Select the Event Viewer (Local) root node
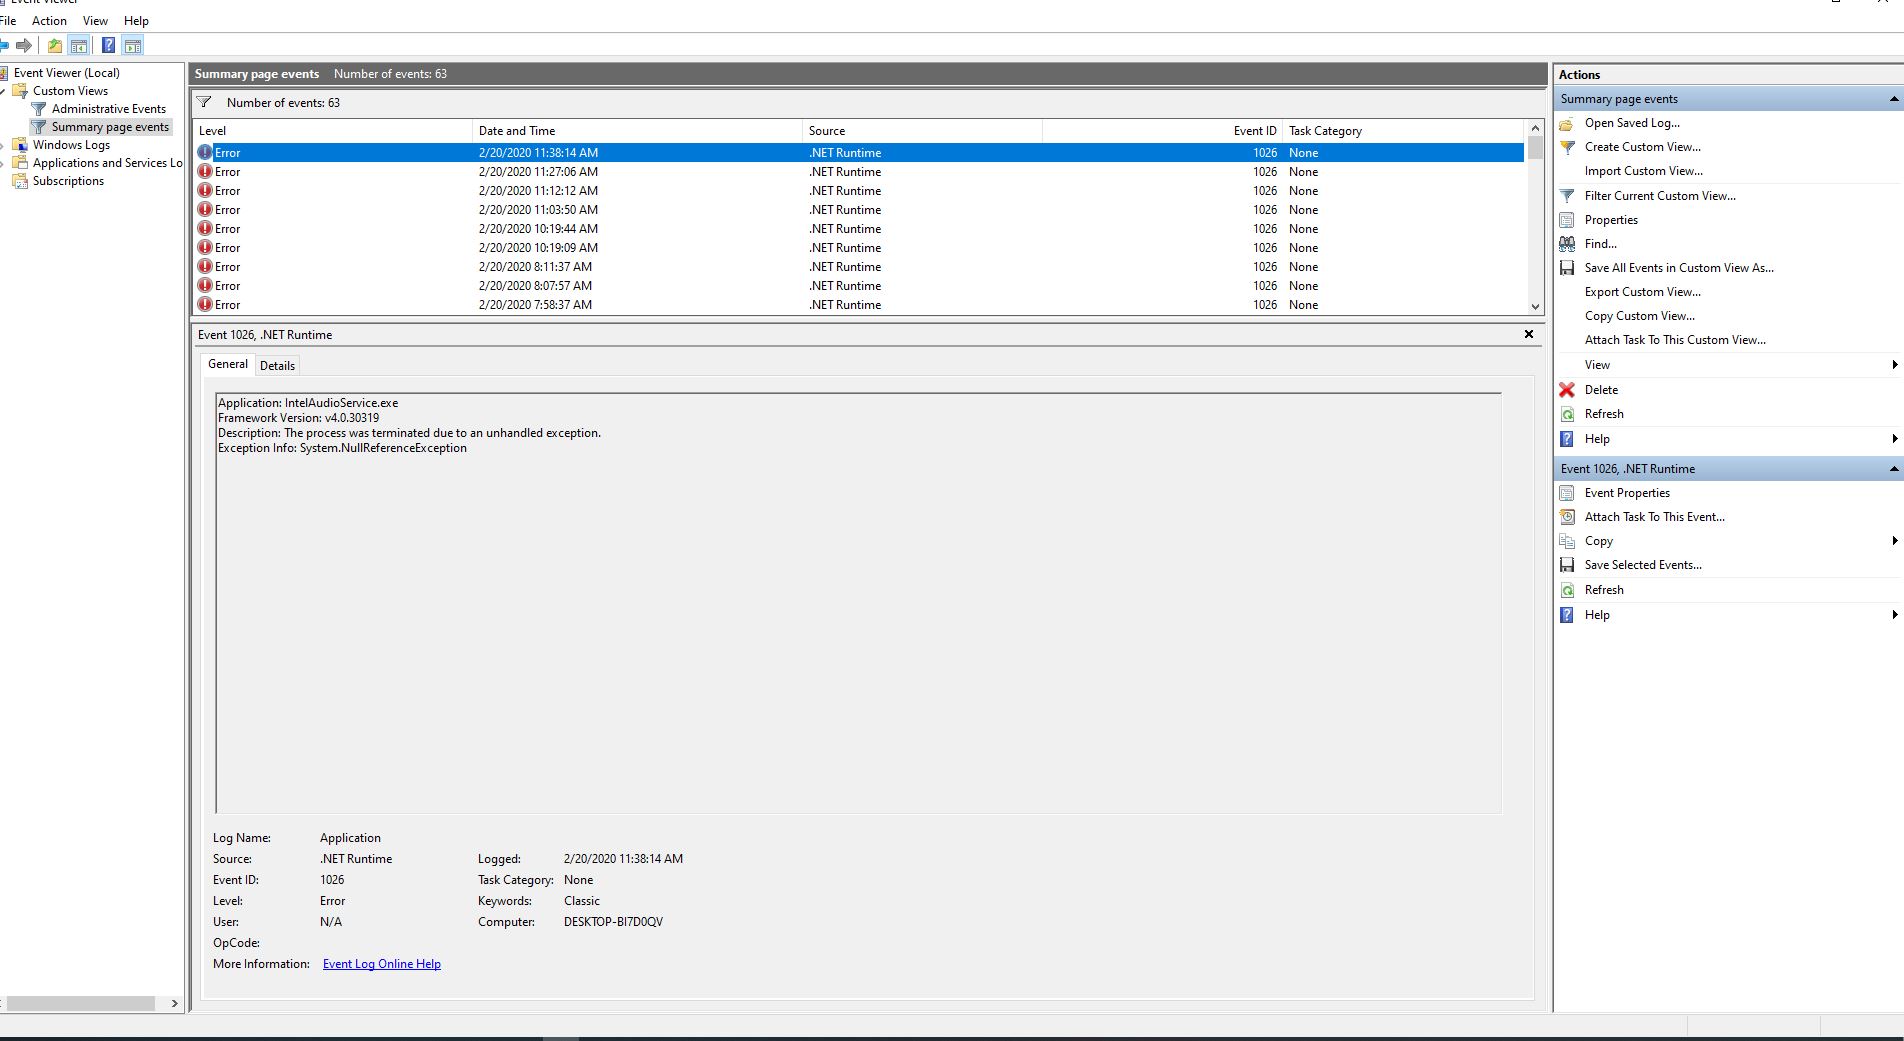The image size is (1904, 1041). pos(66,73)
